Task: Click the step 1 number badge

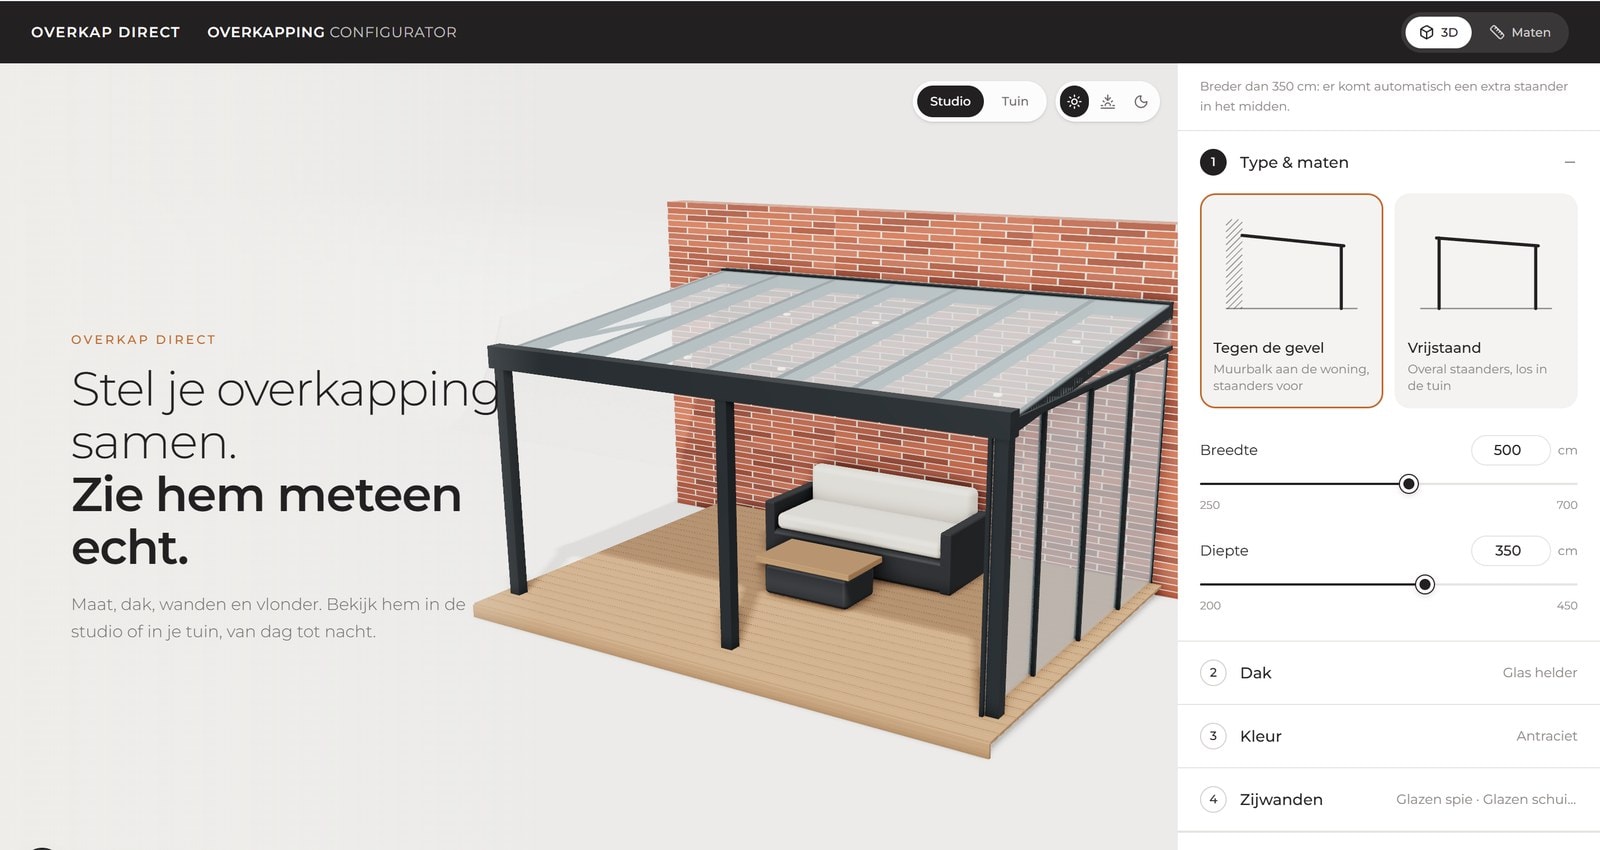Action: pos(1213,162)
